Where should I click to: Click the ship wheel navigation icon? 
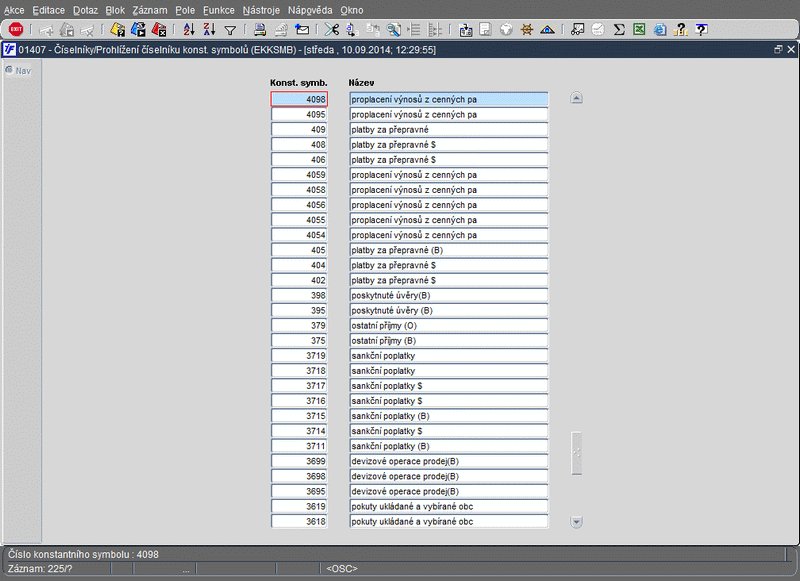527,30
